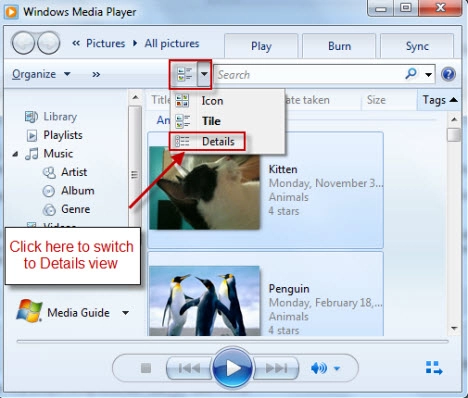Switch to Now Playing mode icon
The height and width of the screenshot is (398, 468).
(x=434, y=368)
